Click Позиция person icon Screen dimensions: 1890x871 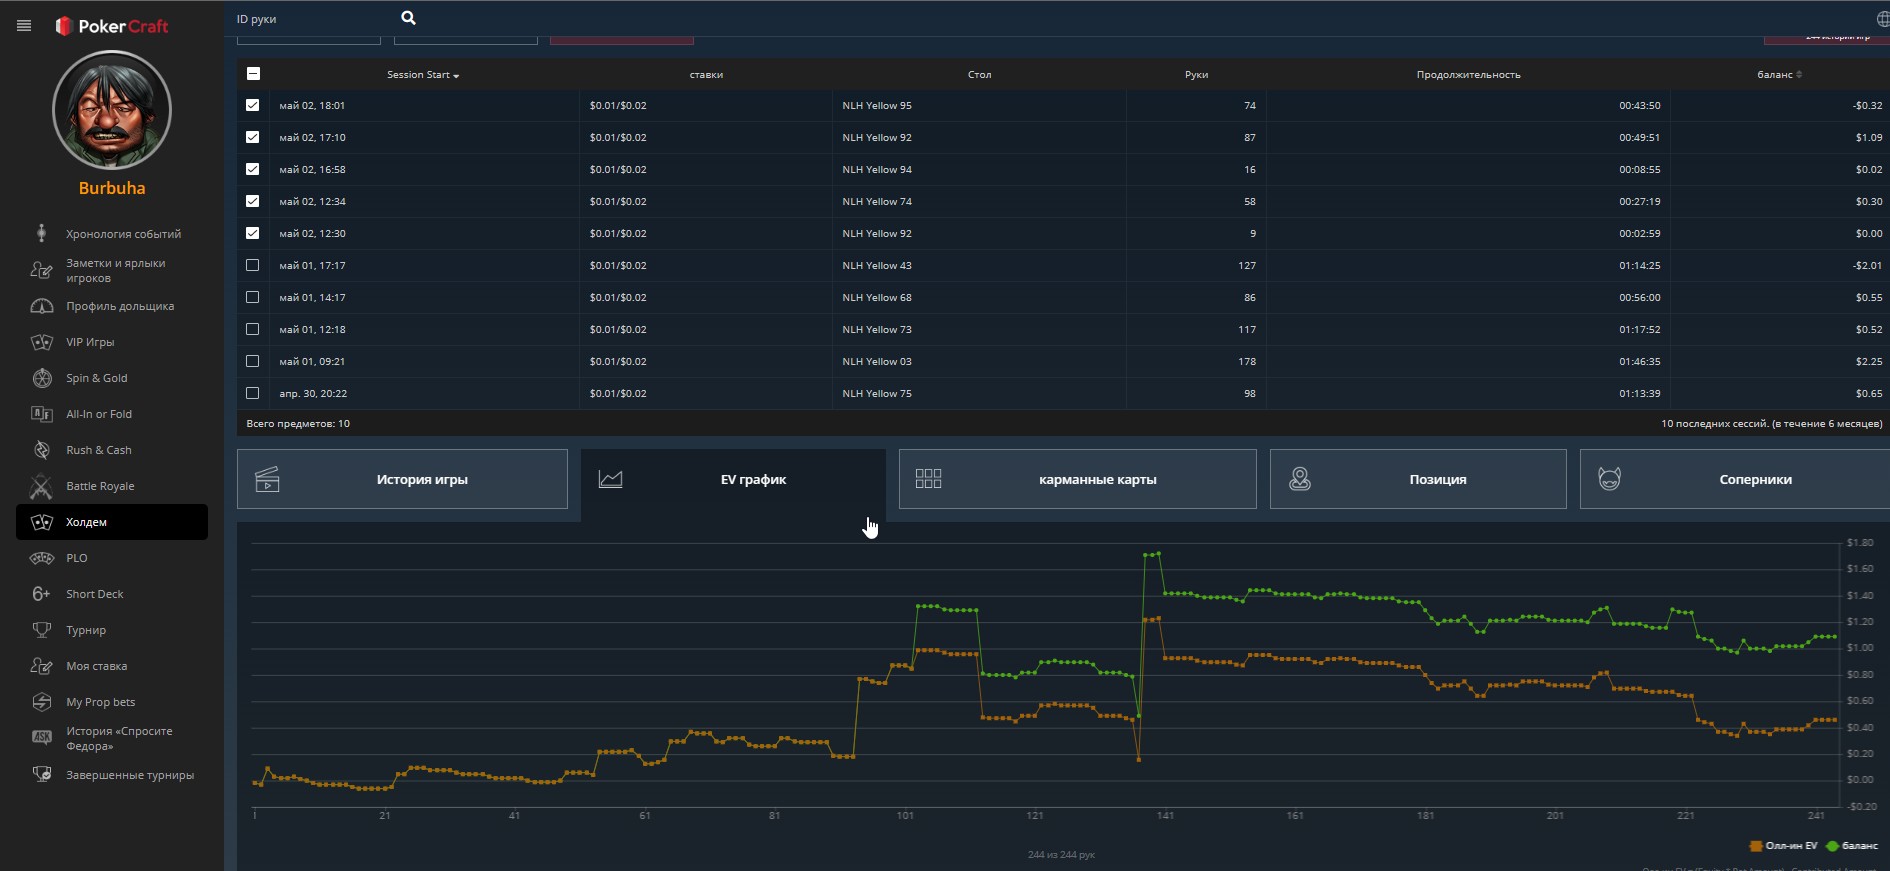1299,479
